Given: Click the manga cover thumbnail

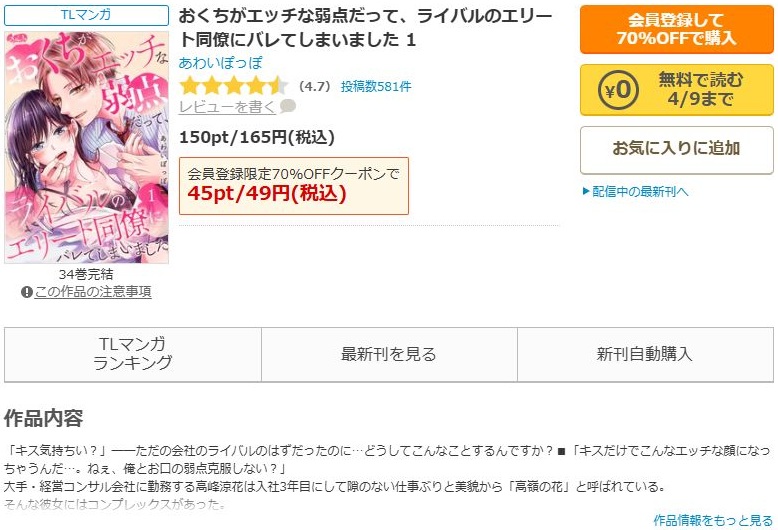Looking at the screenshot, I should click(x=86, y=147).
